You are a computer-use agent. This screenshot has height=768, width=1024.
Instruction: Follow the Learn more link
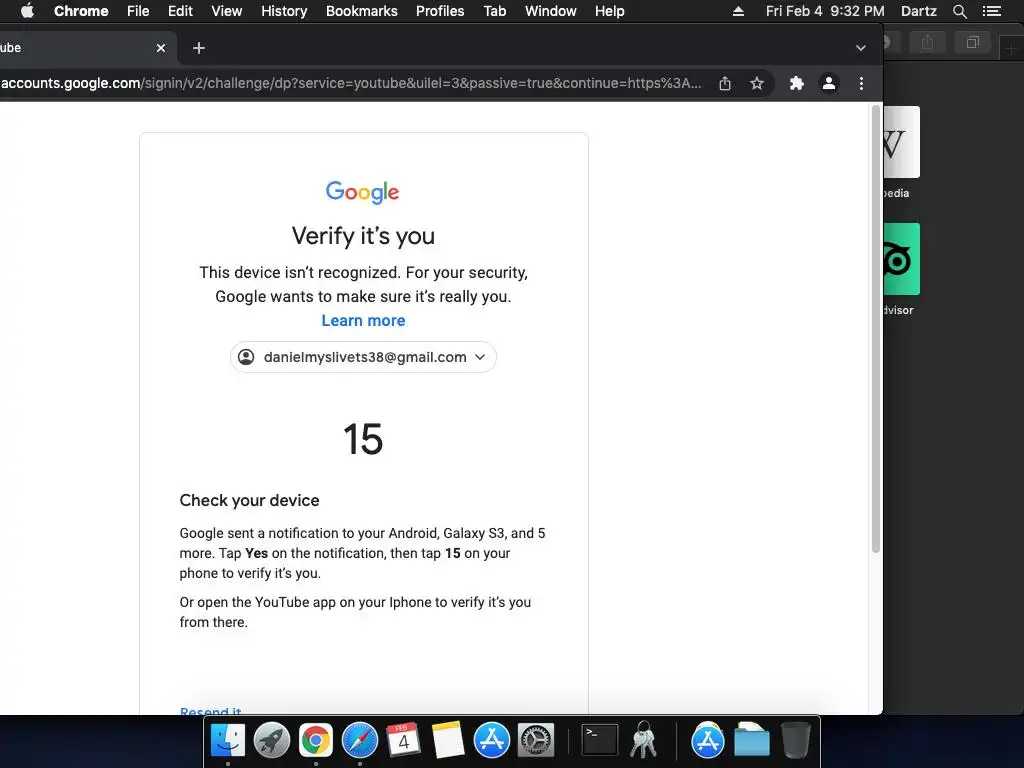click(x=363, y=321)
